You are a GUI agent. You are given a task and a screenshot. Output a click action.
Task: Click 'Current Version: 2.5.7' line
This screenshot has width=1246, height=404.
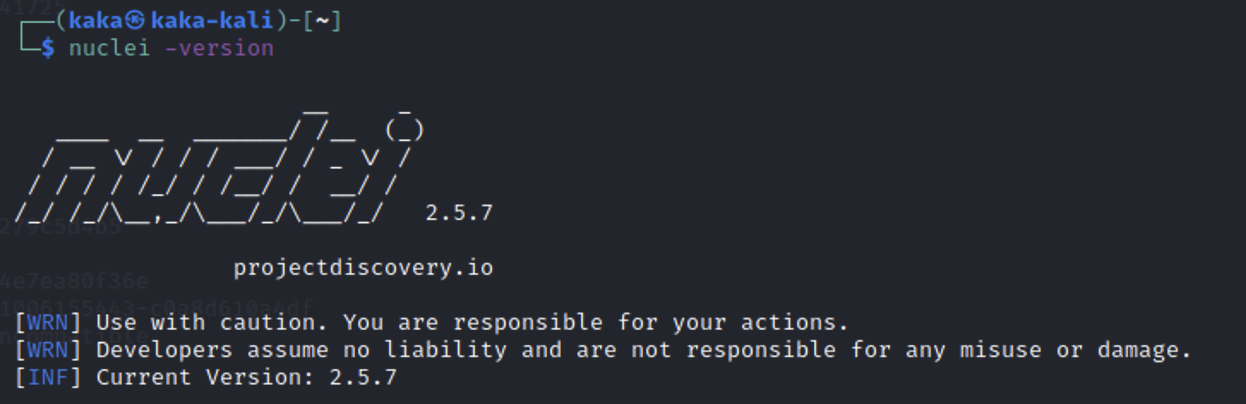(246, 377)
